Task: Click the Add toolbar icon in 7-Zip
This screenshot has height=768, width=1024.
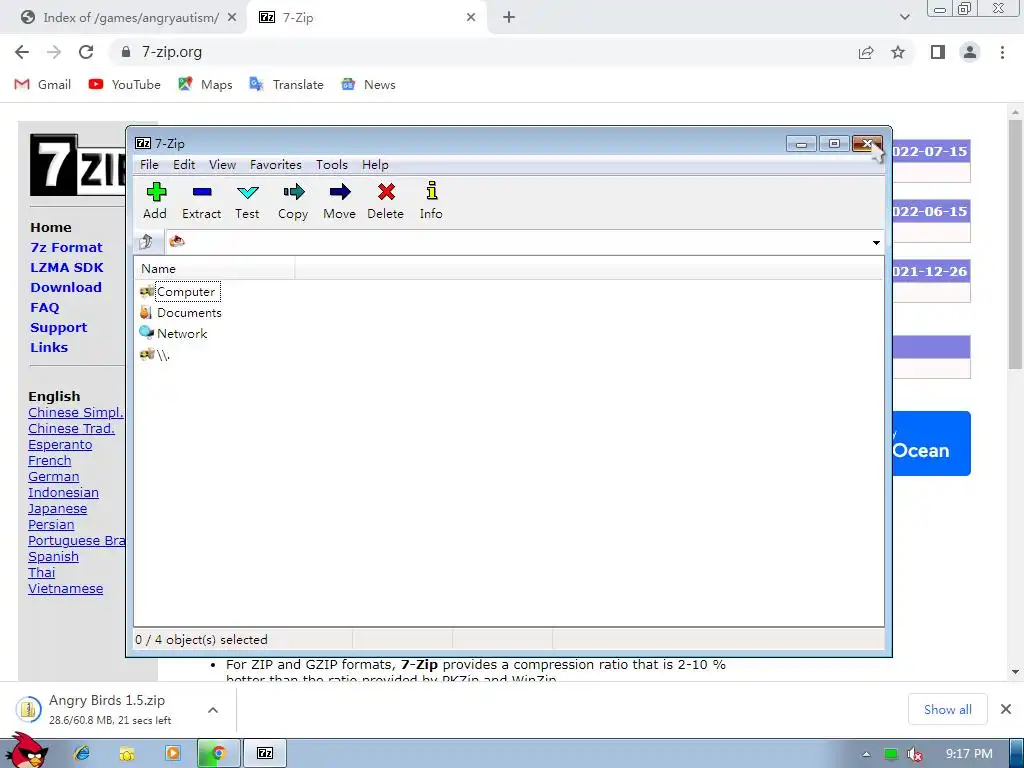Action: click(155, 201)
